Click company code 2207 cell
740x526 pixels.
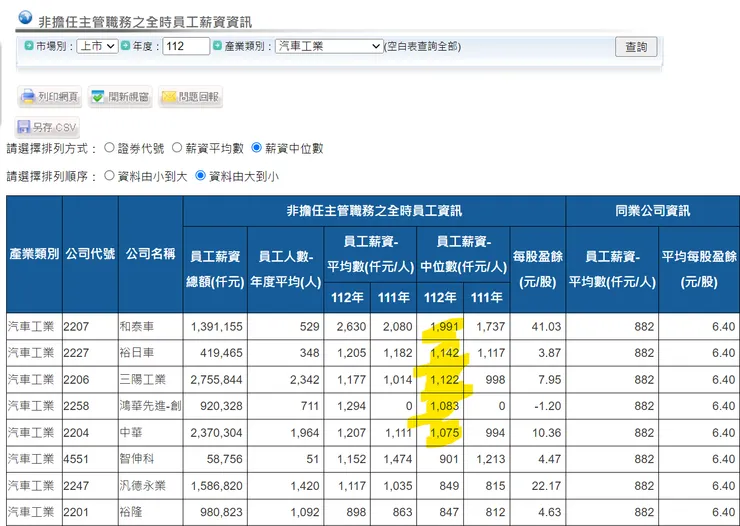pos(90,326)
